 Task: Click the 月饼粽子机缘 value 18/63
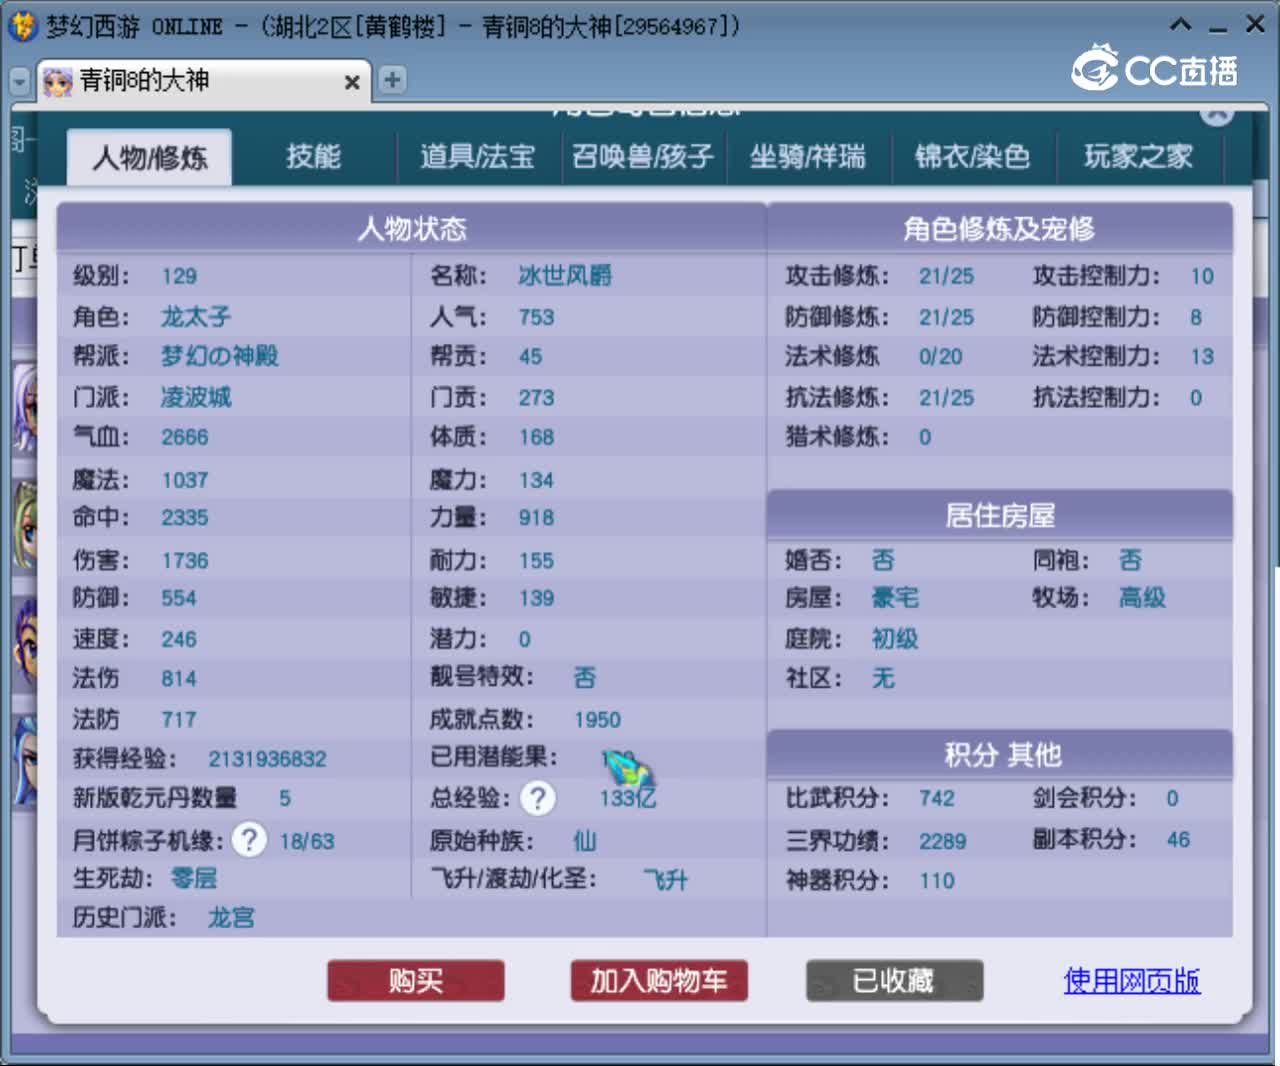306,841
